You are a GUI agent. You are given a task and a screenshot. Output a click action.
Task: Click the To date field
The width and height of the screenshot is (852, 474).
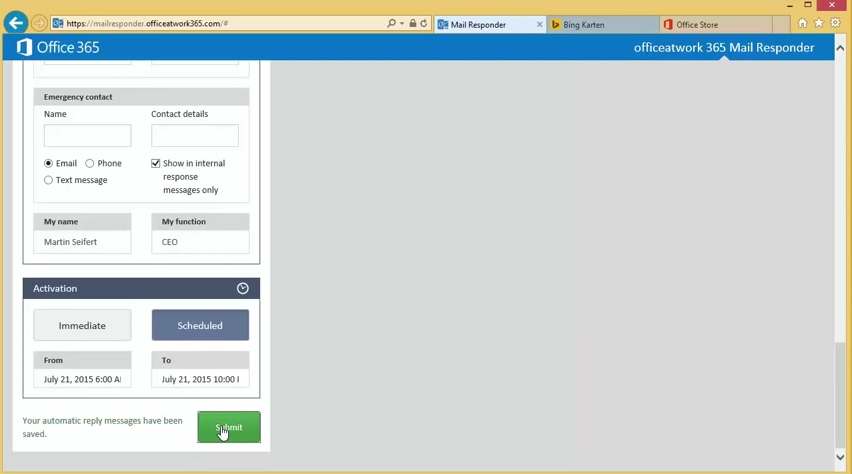200,379
